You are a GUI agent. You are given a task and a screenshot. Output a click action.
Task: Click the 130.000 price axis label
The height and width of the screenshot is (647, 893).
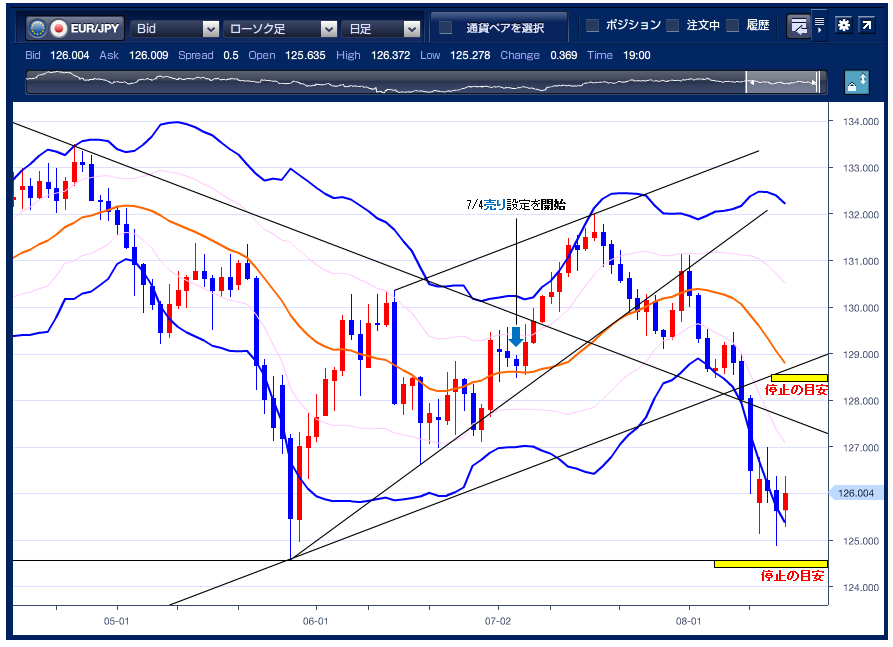(x=861, y=308)
